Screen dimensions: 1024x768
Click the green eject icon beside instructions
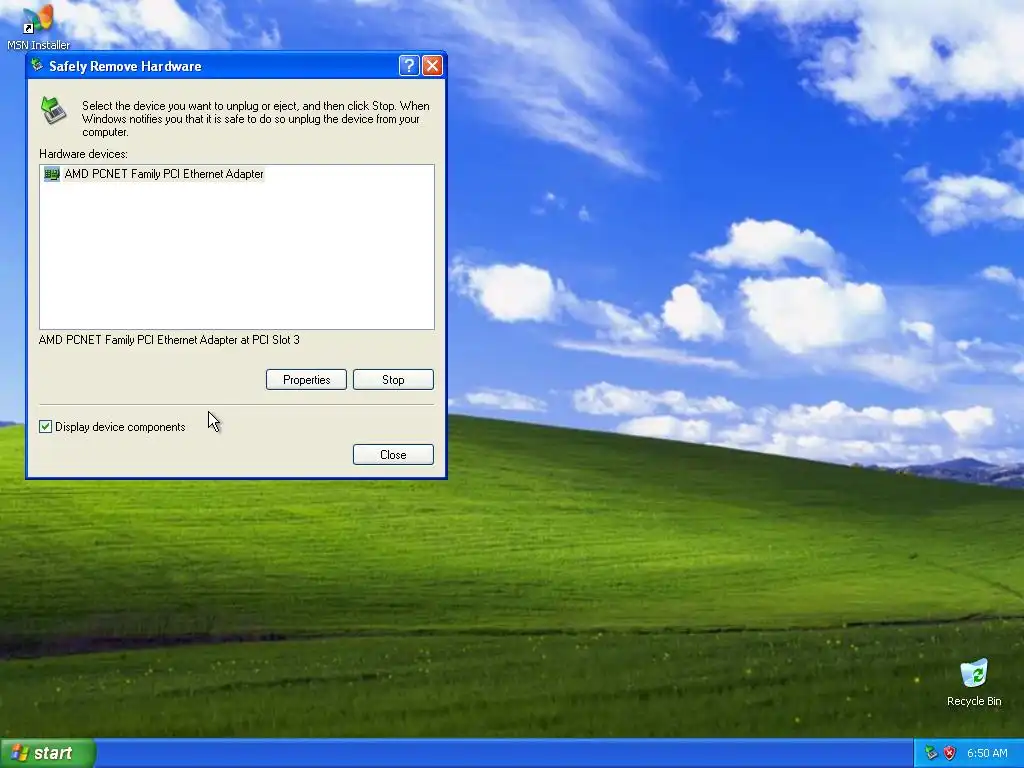coord(54,110)
